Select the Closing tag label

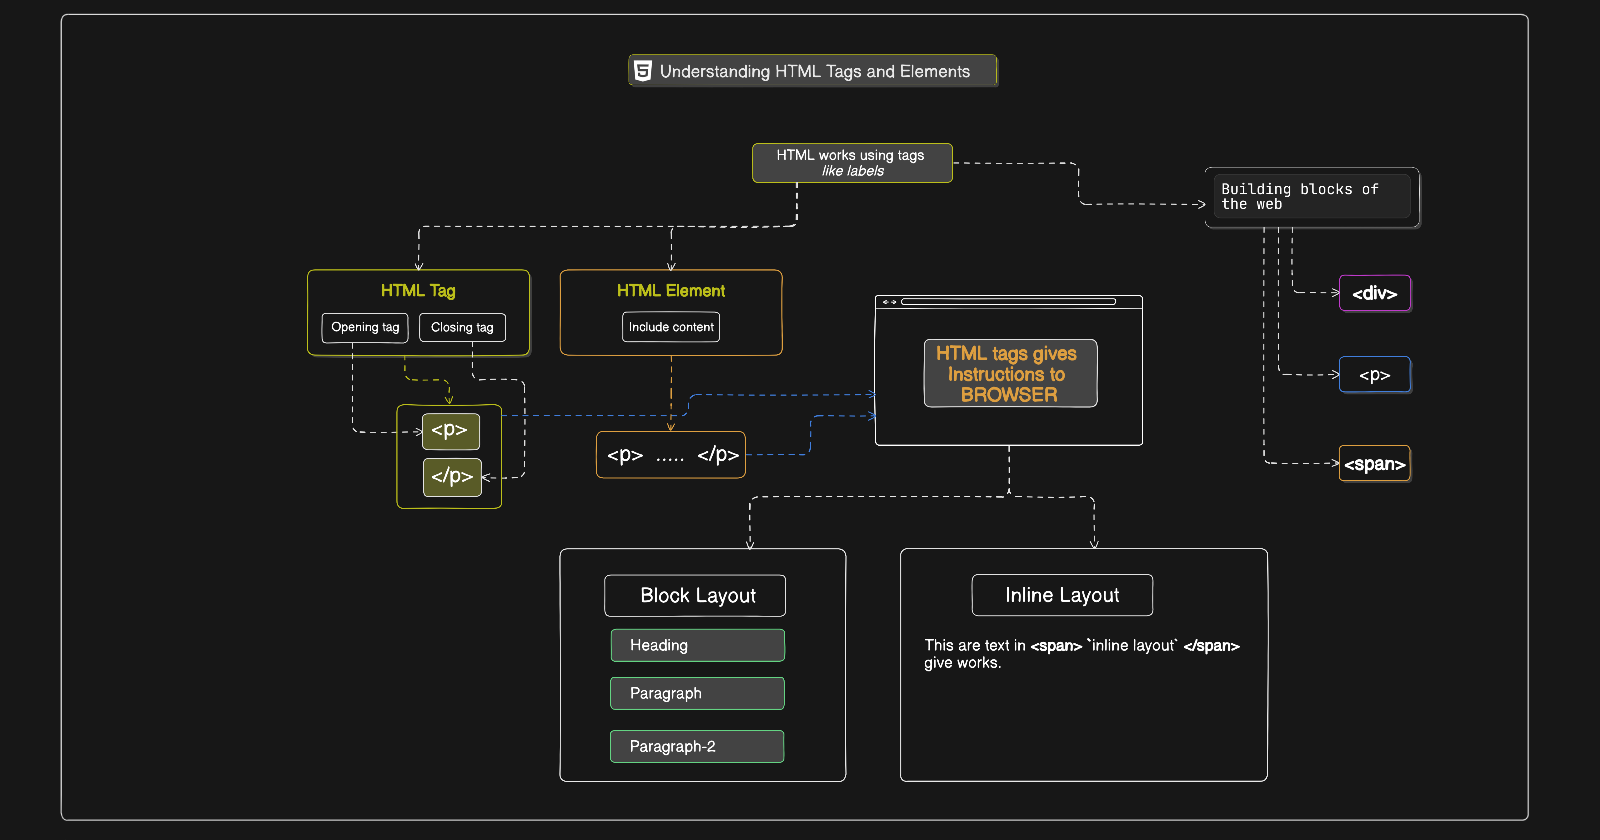click(x=462, y=327)
